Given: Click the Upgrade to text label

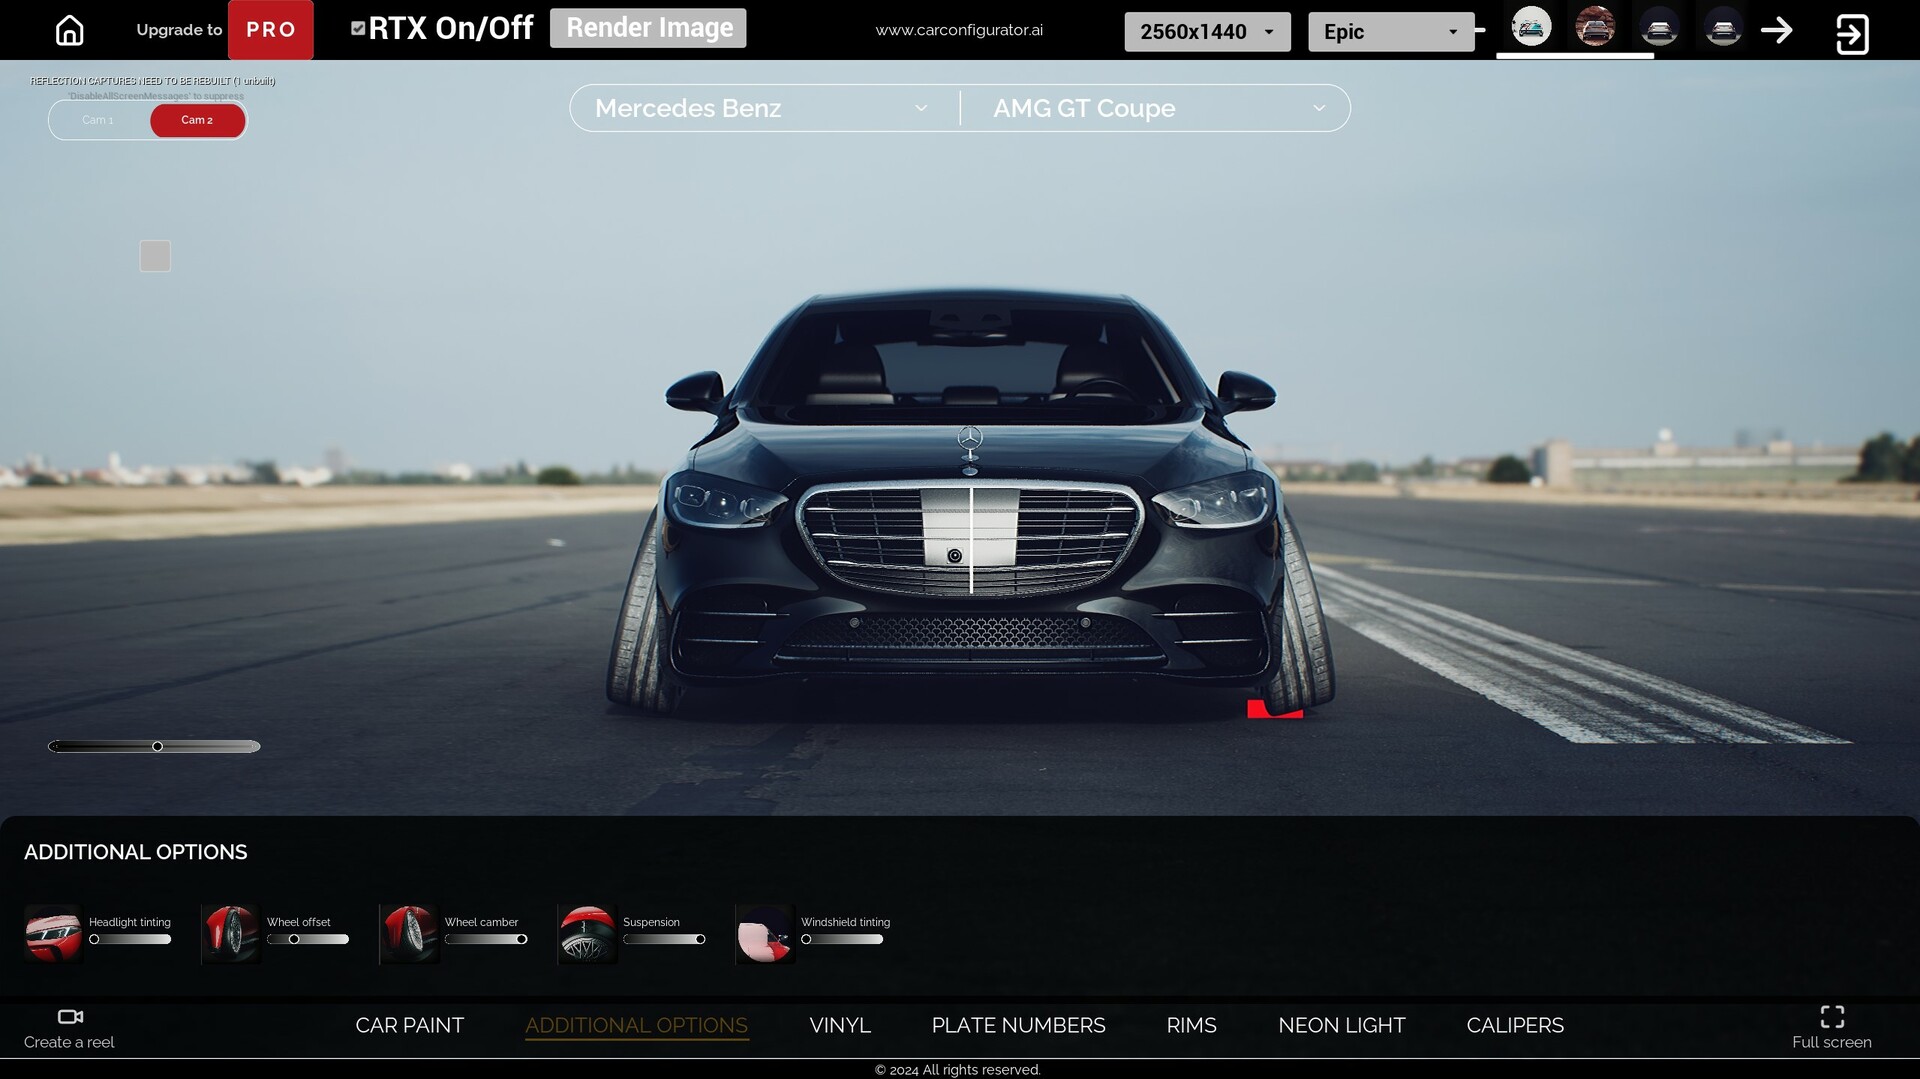Looking at the screenshot, I should 179,30.
